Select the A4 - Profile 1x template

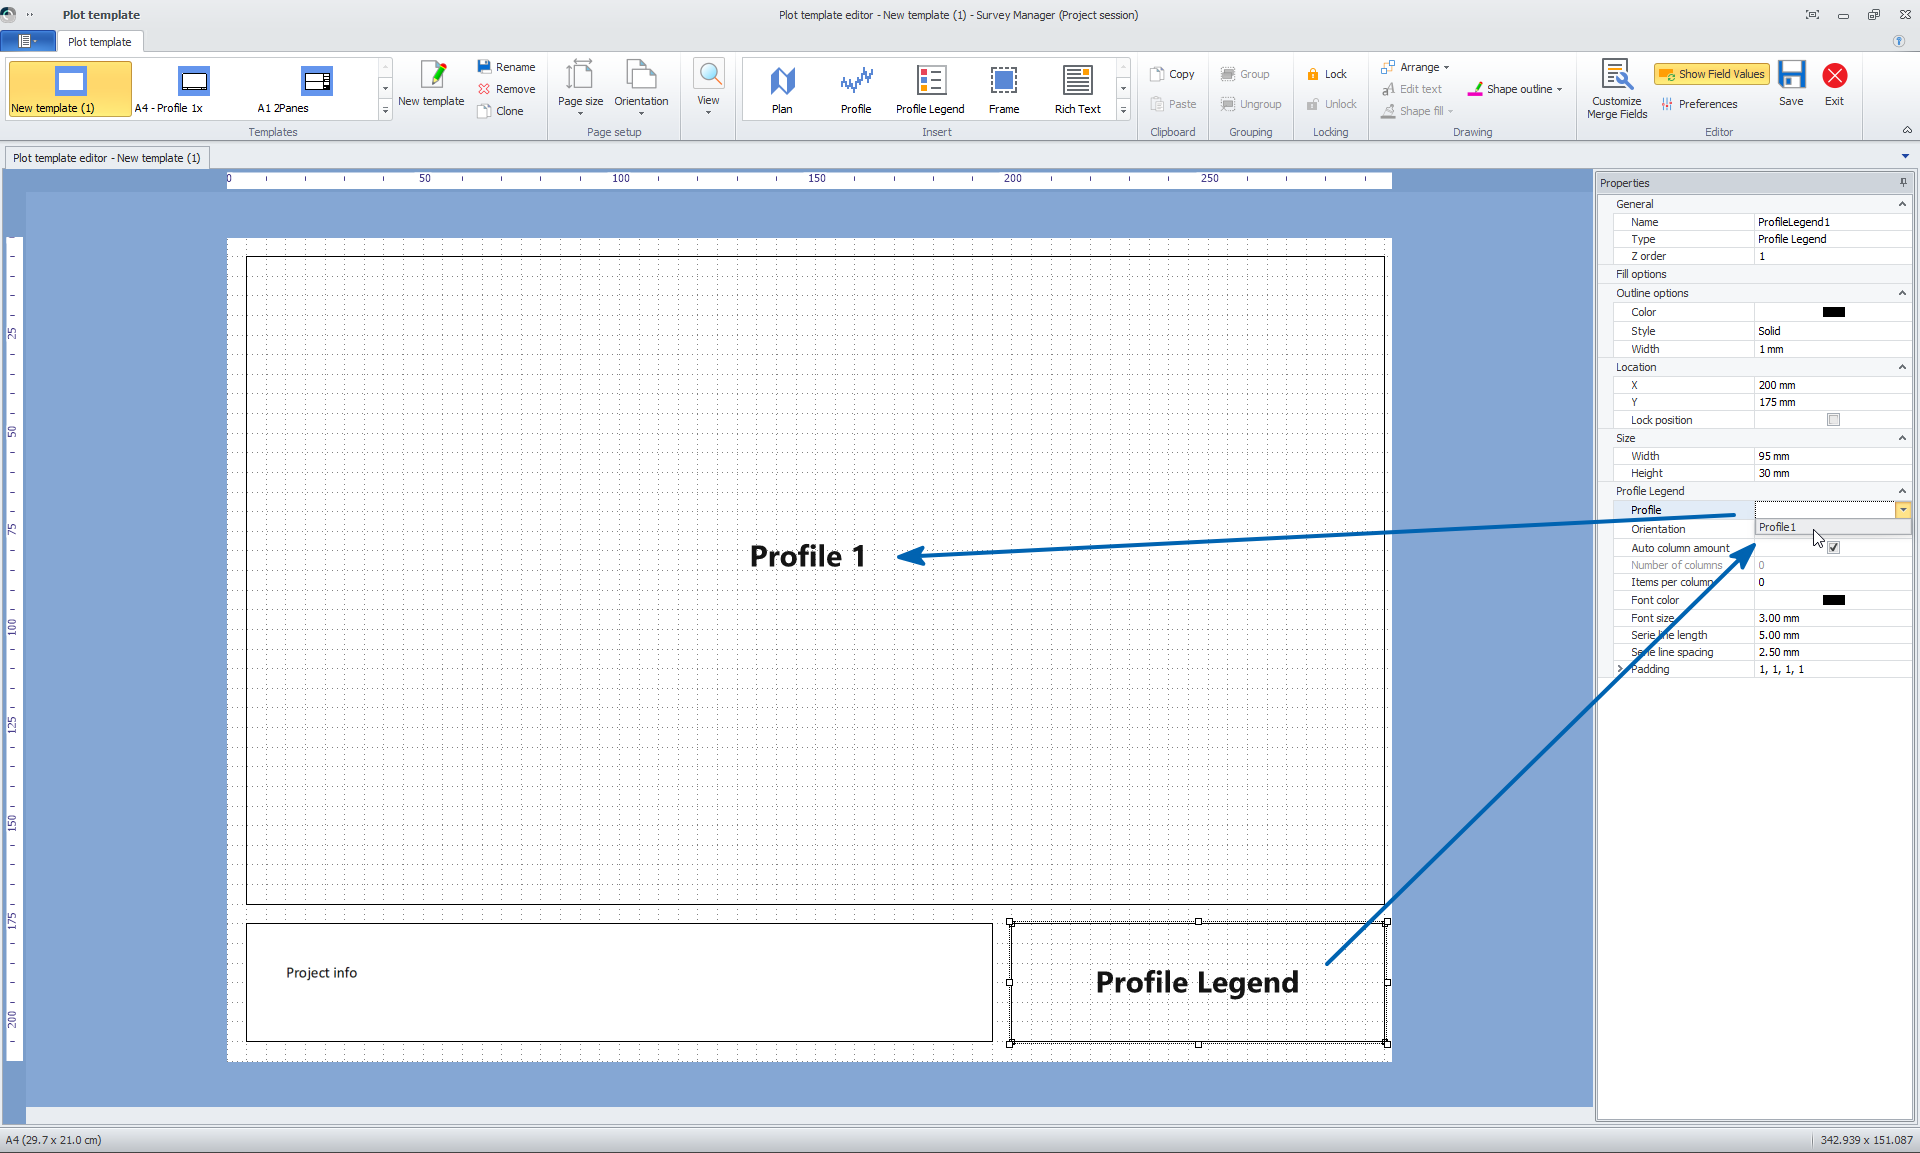click(x=193, y=89)
